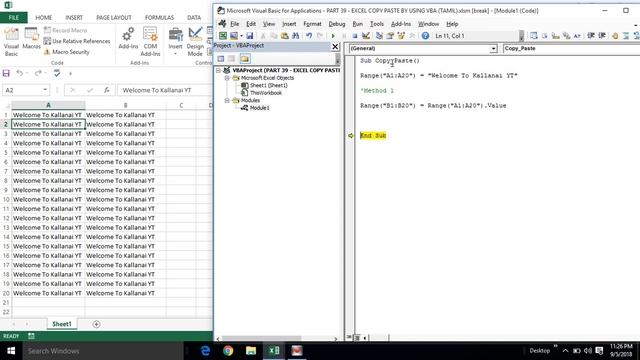Image resolution: width=640 pixels, height=360 pixels.
Task: Open Visual Basic from Excel ribbon
Action: [x=11, y=42]
